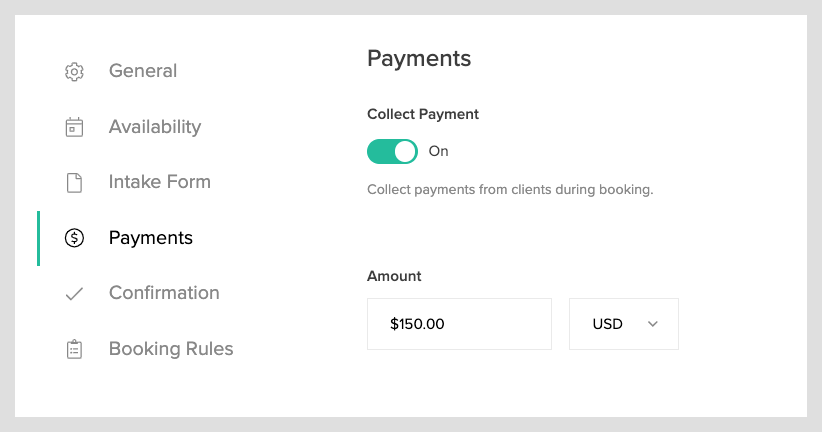Open the General settings tab
This screenshot has height=432, width=822.
pos(143,71)
